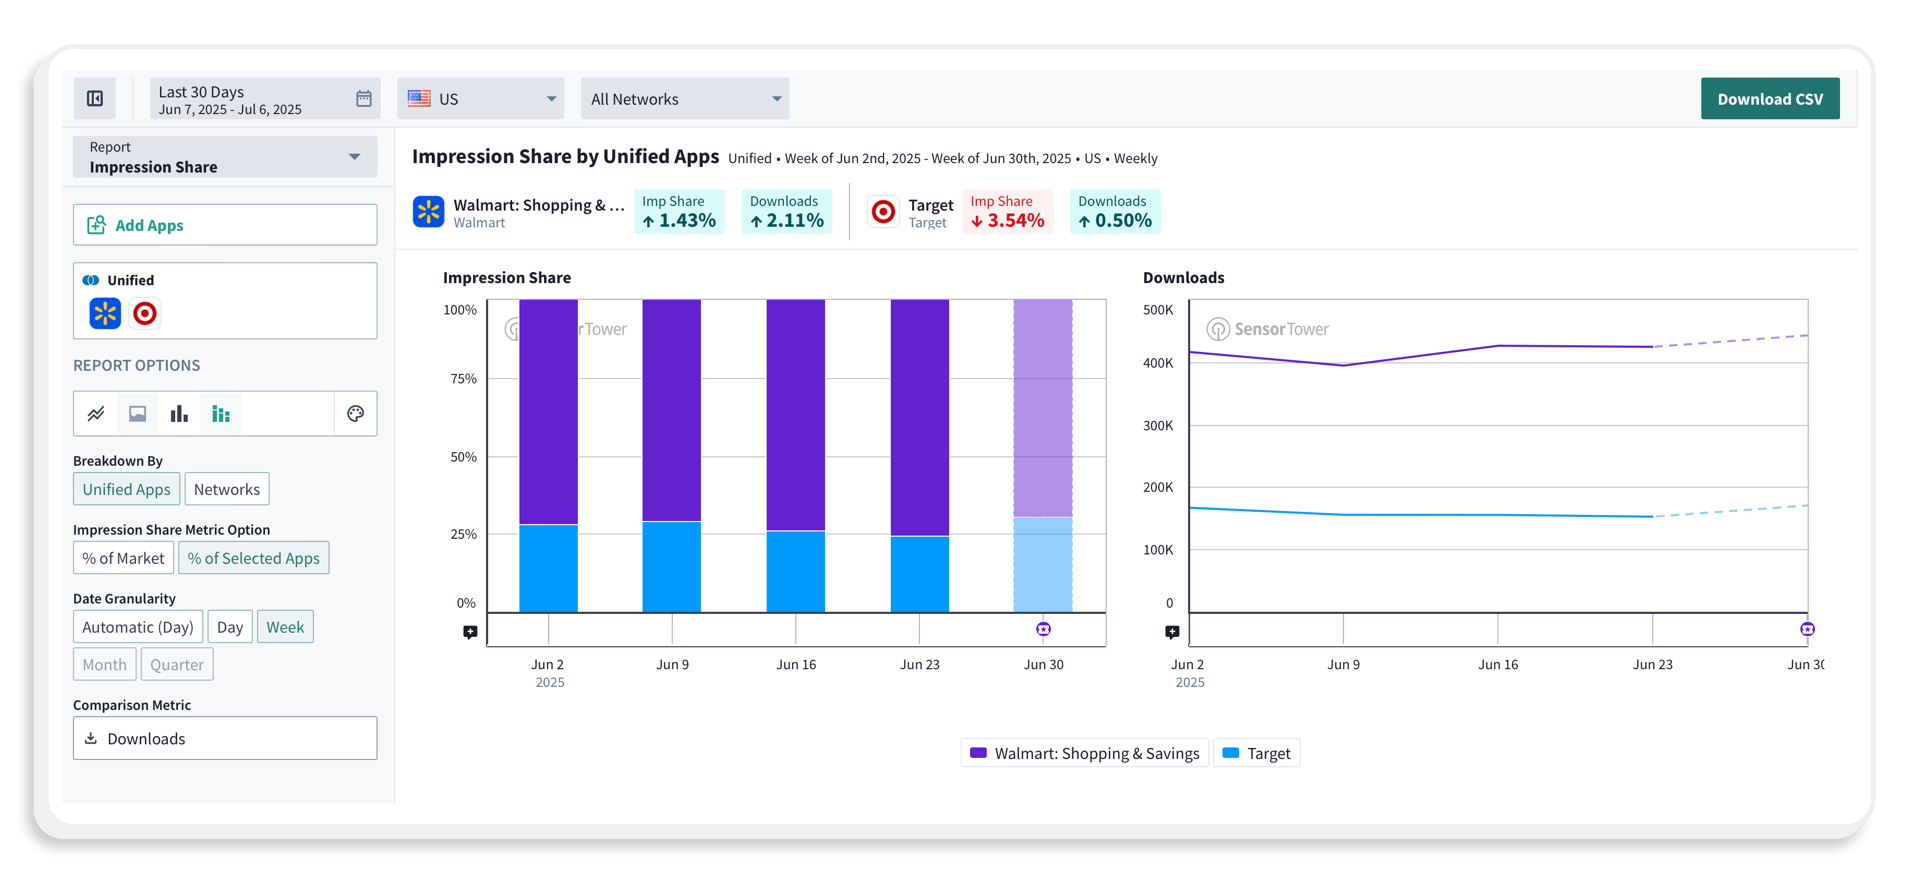Screen dimensions: 1920x872
Task: Open the Comparison Metric Downloads selector
Action: [x=225, y=738]
